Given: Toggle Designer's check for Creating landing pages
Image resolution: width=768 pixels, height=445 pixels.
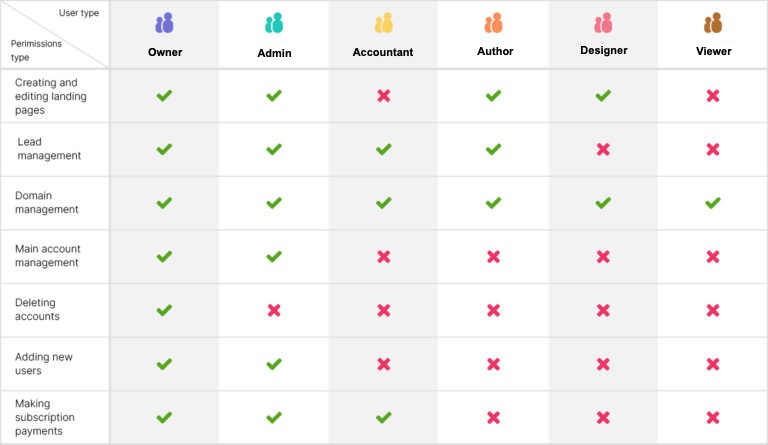Looking at the screenshot, I should click(603, 96).
